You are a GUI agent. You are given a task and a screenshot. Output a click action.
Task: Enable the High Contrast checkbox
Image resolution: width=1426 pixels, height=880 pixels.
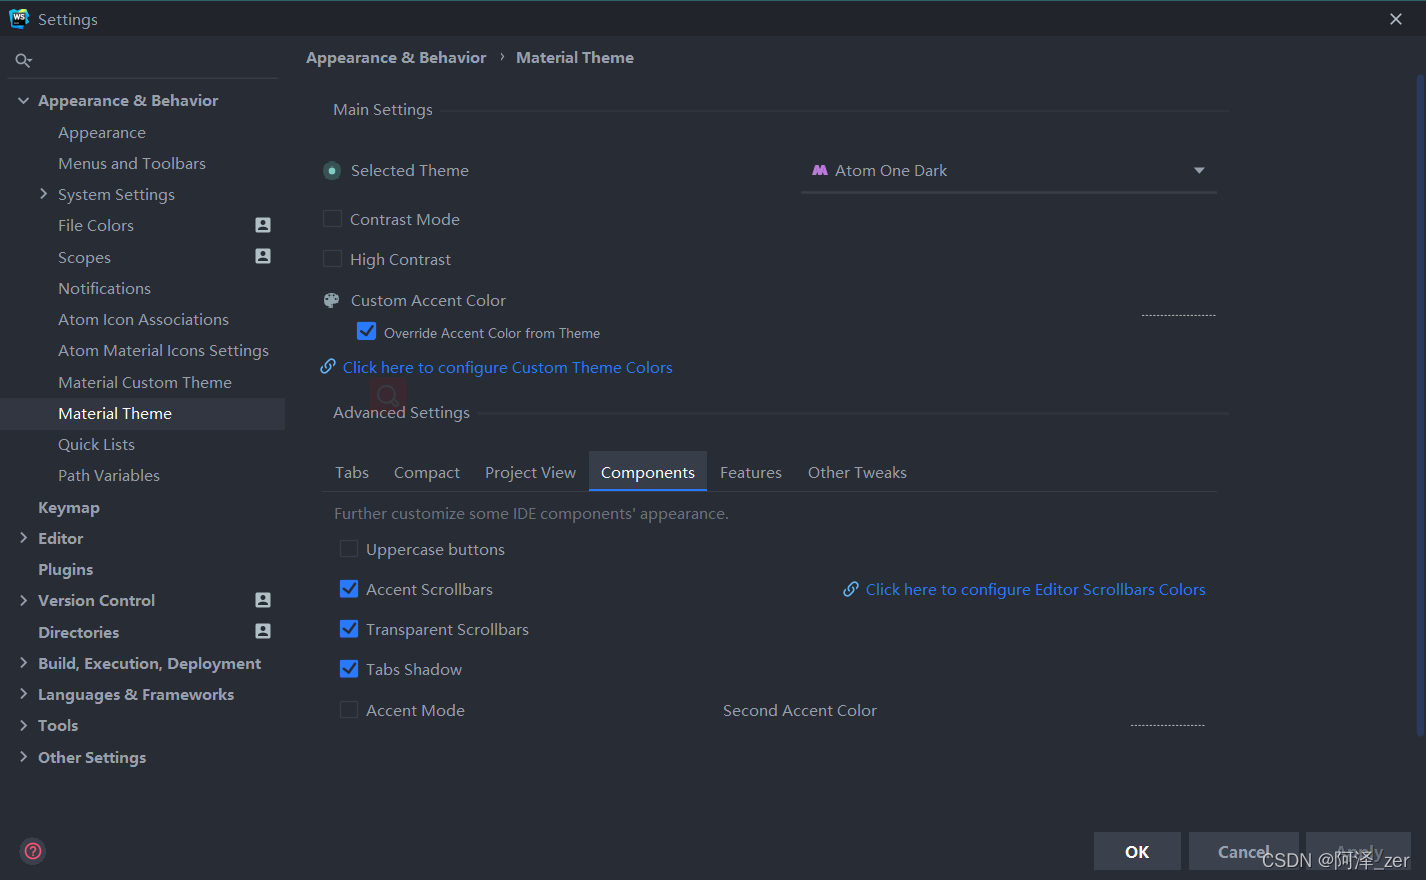[x=332, y=258]
